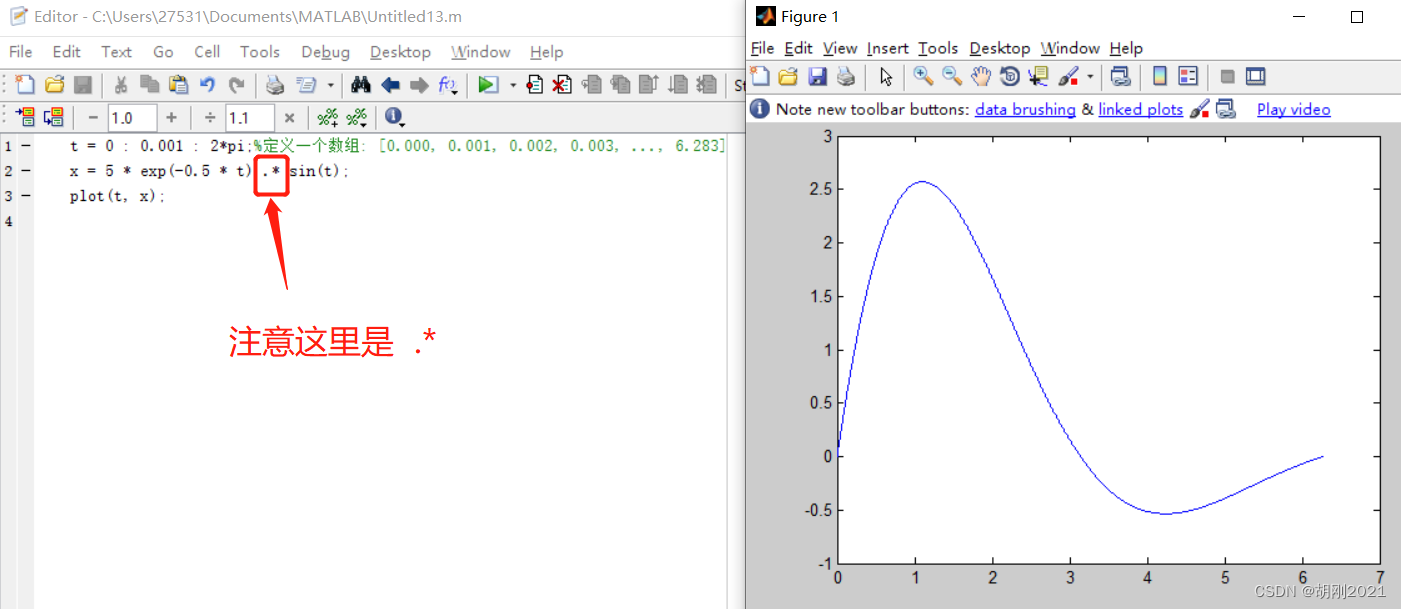Open Figure 1 Tools menu
The image size is (1401, 609).
[x=938, y=48]
